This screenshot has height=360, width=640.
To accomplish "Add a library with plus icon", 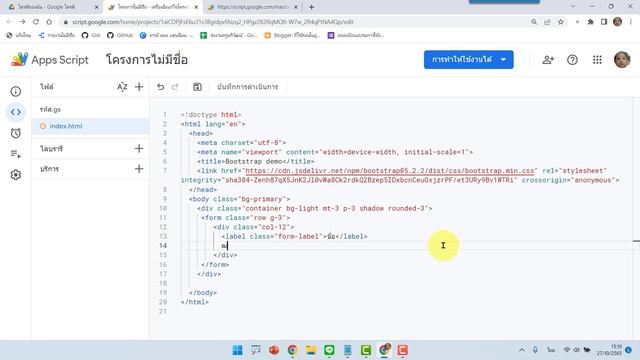I will point(139,149).
